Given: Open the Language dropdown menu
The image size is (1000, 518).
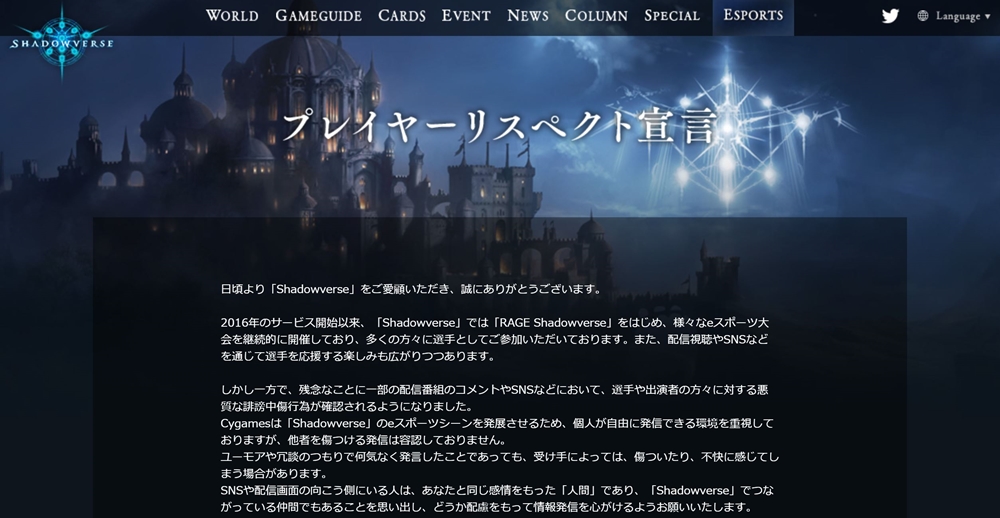Looking at the screenshot, I should (x=957, y=16).
